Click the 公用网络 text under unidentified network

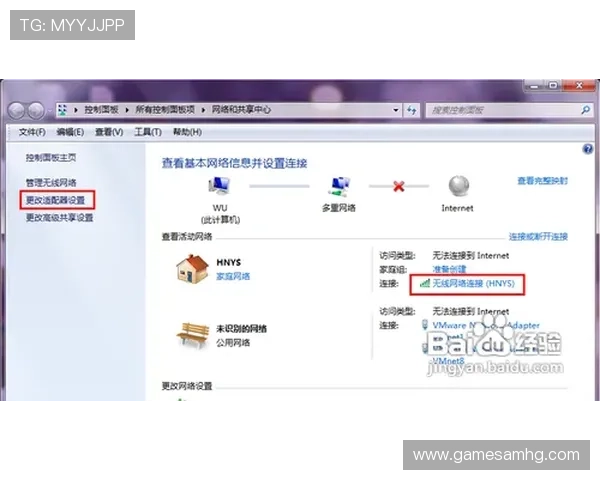[x=233, y=343]
